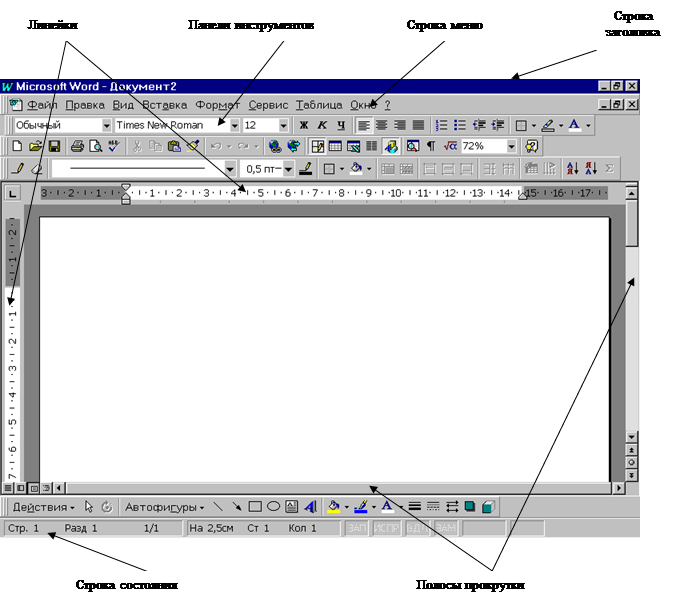Open the 0,5 пт line weight dropdown
The height and width of the screenshot is (610, 683).
288,169
